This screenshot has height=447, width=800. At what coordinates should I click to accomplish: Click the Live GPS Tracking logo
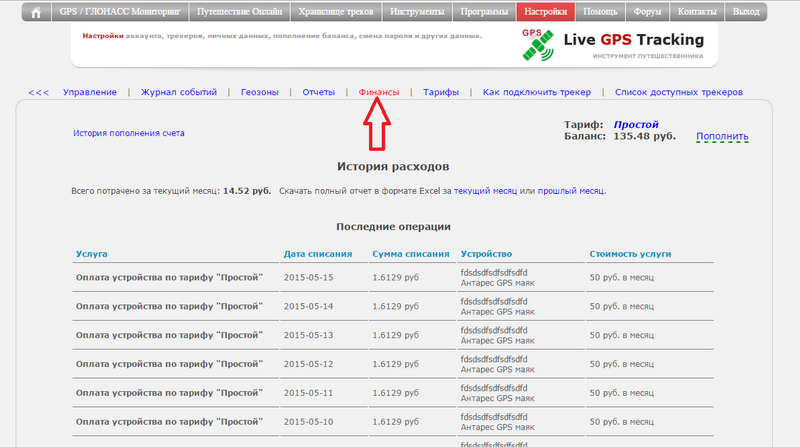coord(611,43)
